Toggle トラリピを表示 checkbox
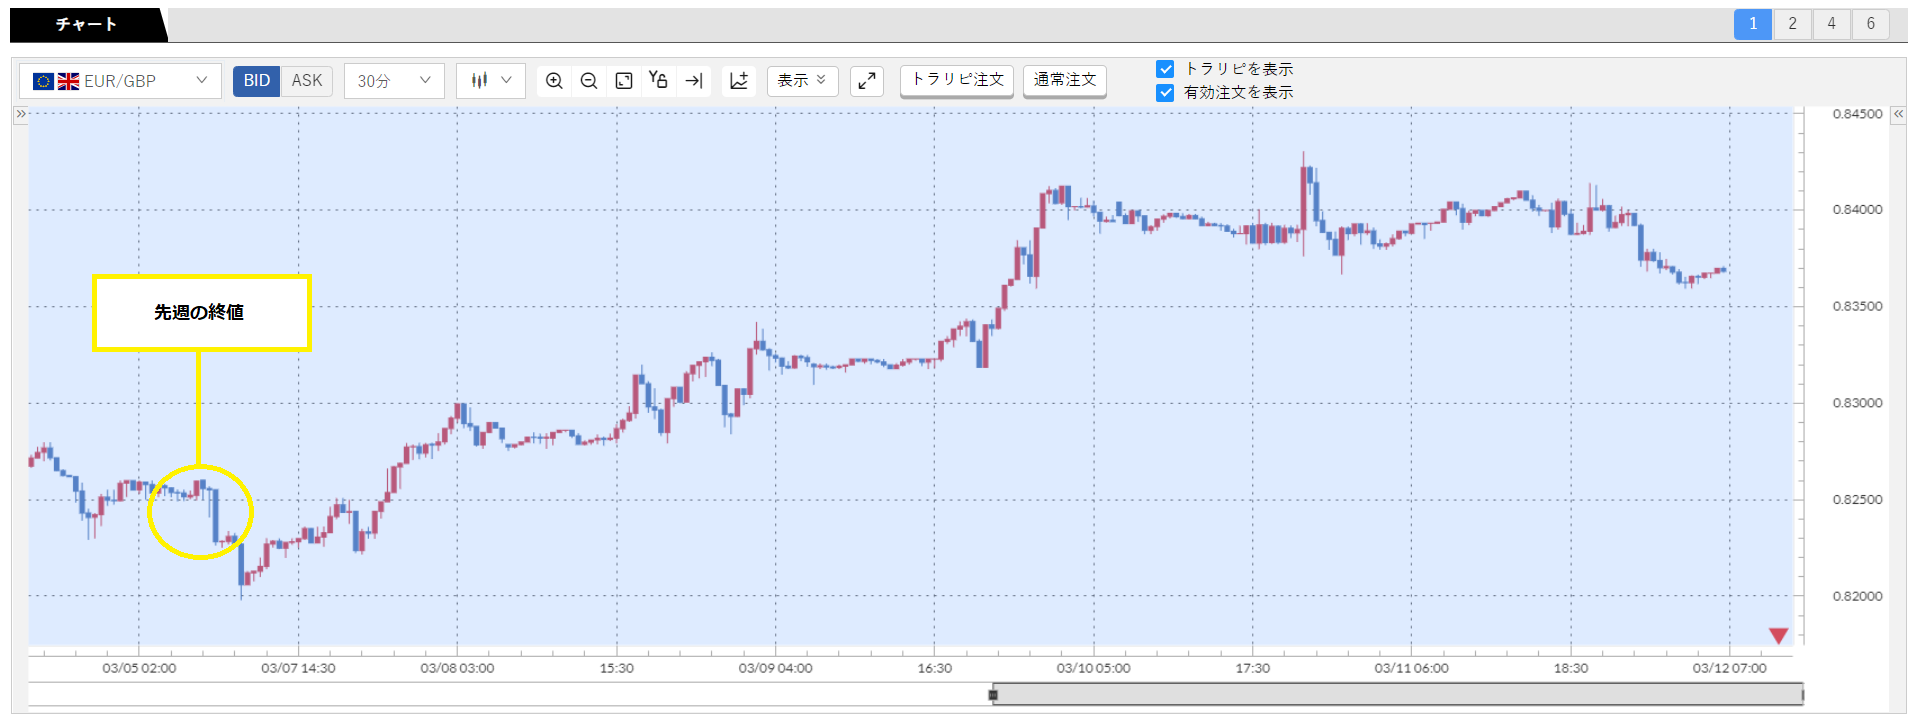Image resolution: width=1919 pixels, height=721 pixels. point(1165,69)
